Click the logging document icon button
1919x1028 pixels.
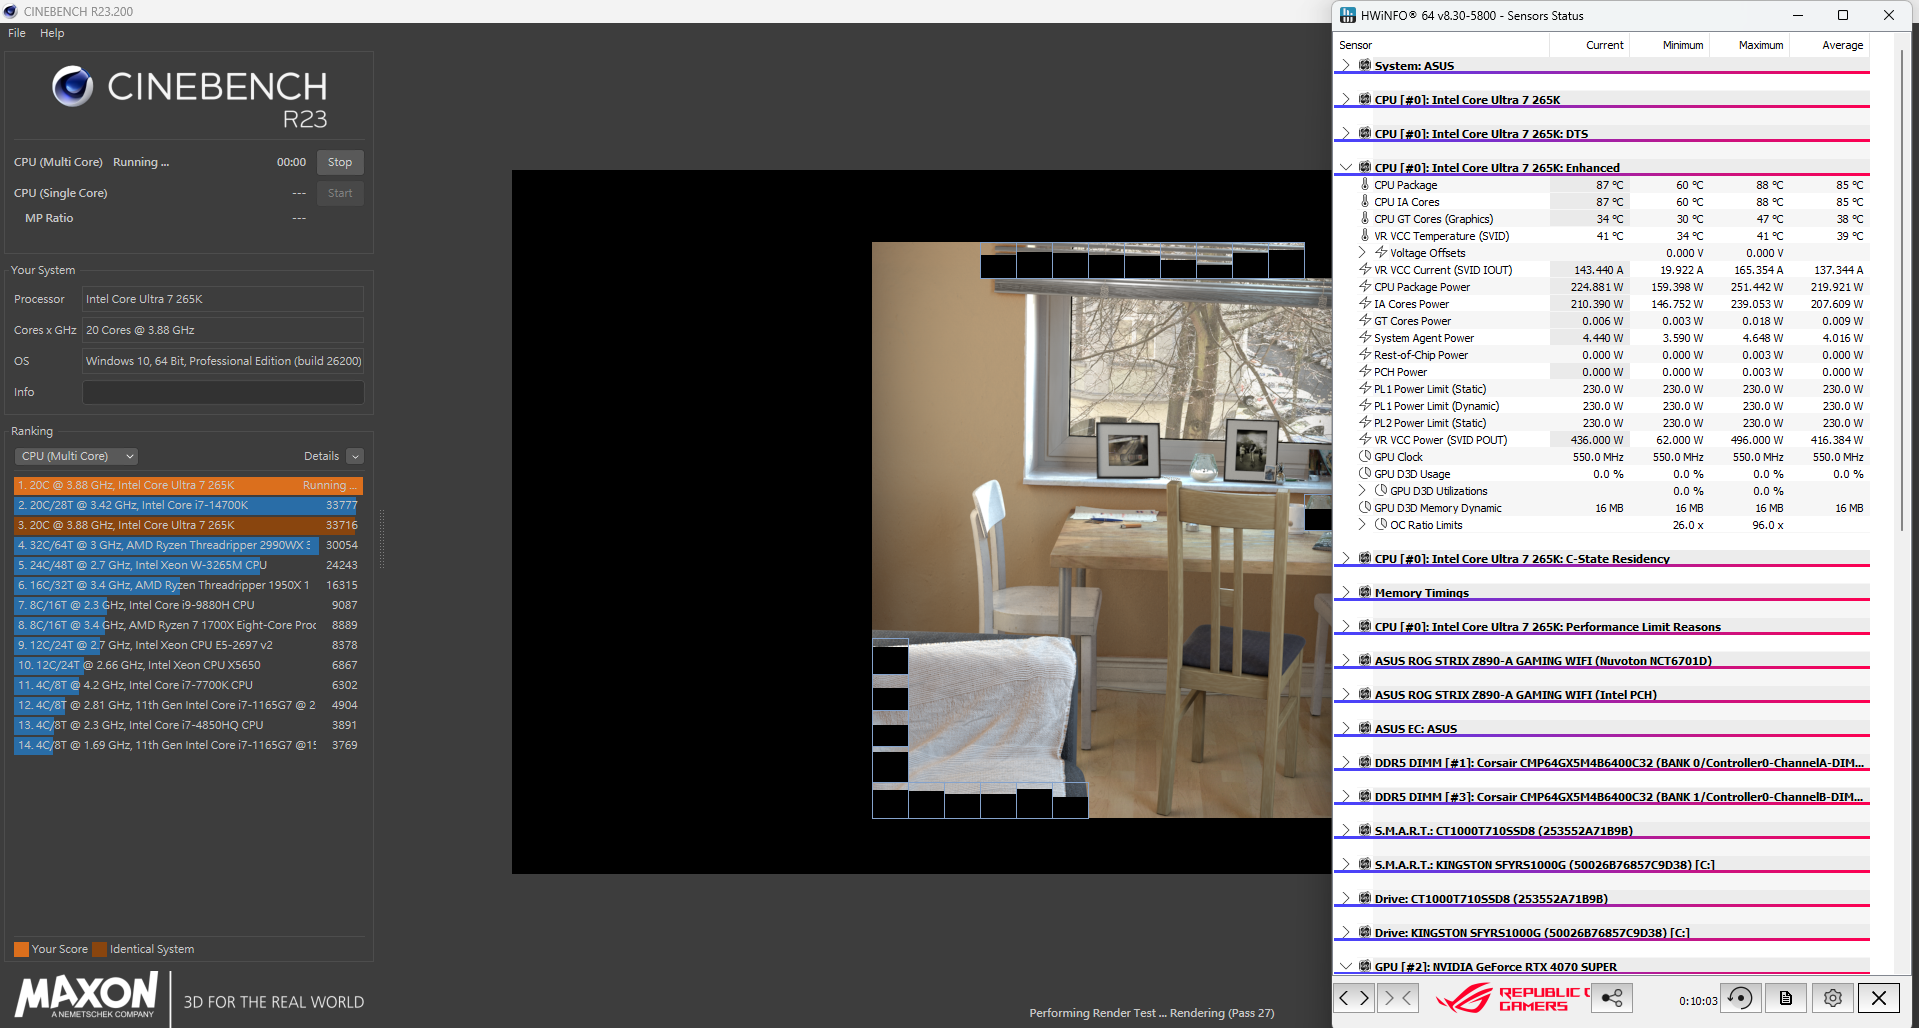click(x=1786, y=998)
